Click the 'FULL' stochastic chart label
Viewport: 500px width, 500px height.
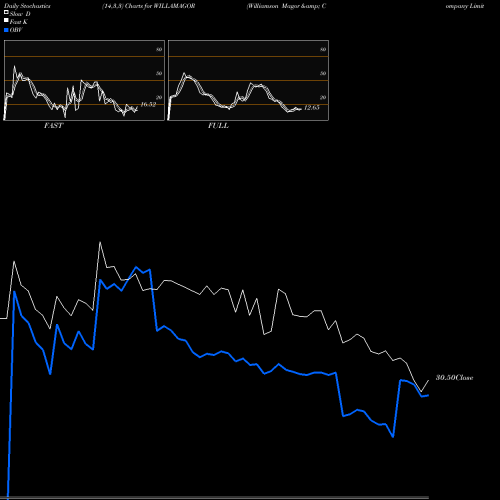[x=218, y=126]
